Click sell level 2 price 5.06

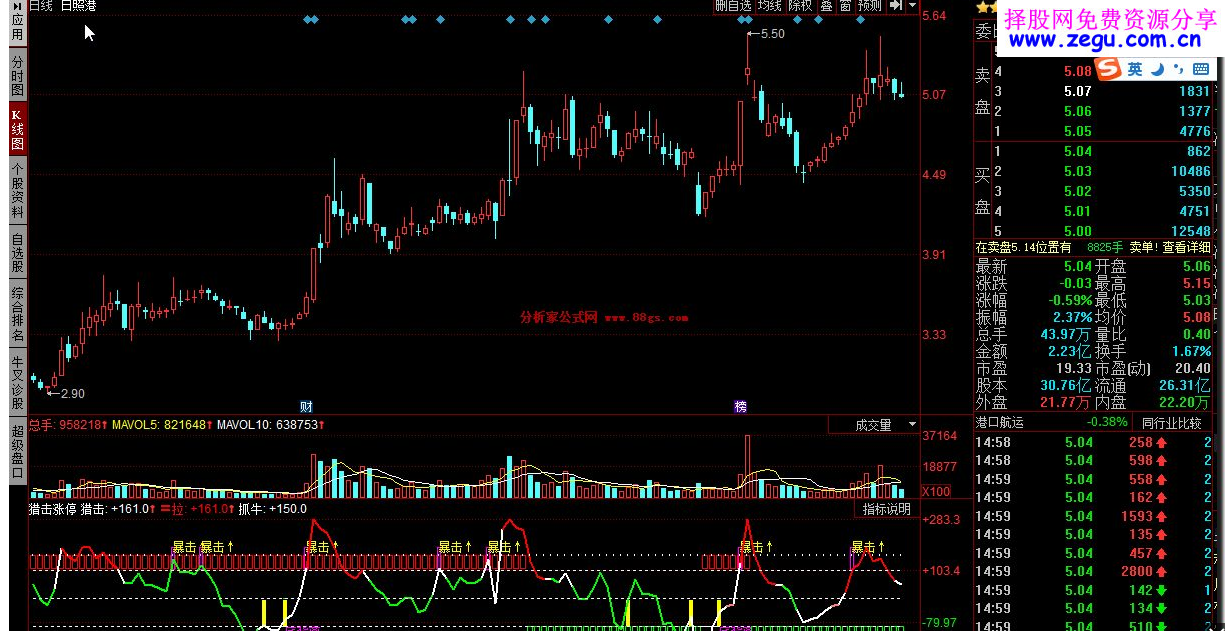[1077, 111]
